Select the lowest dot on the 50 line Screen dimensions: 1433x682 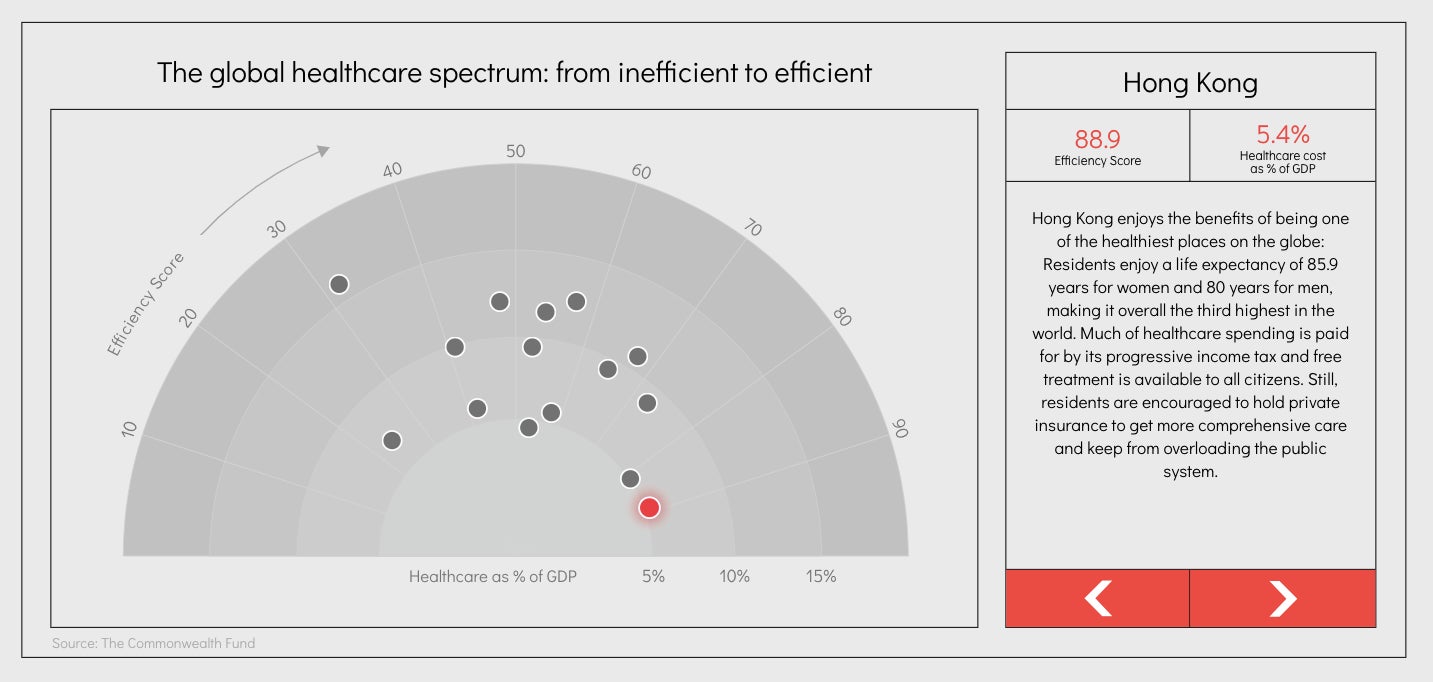[529, 427]
